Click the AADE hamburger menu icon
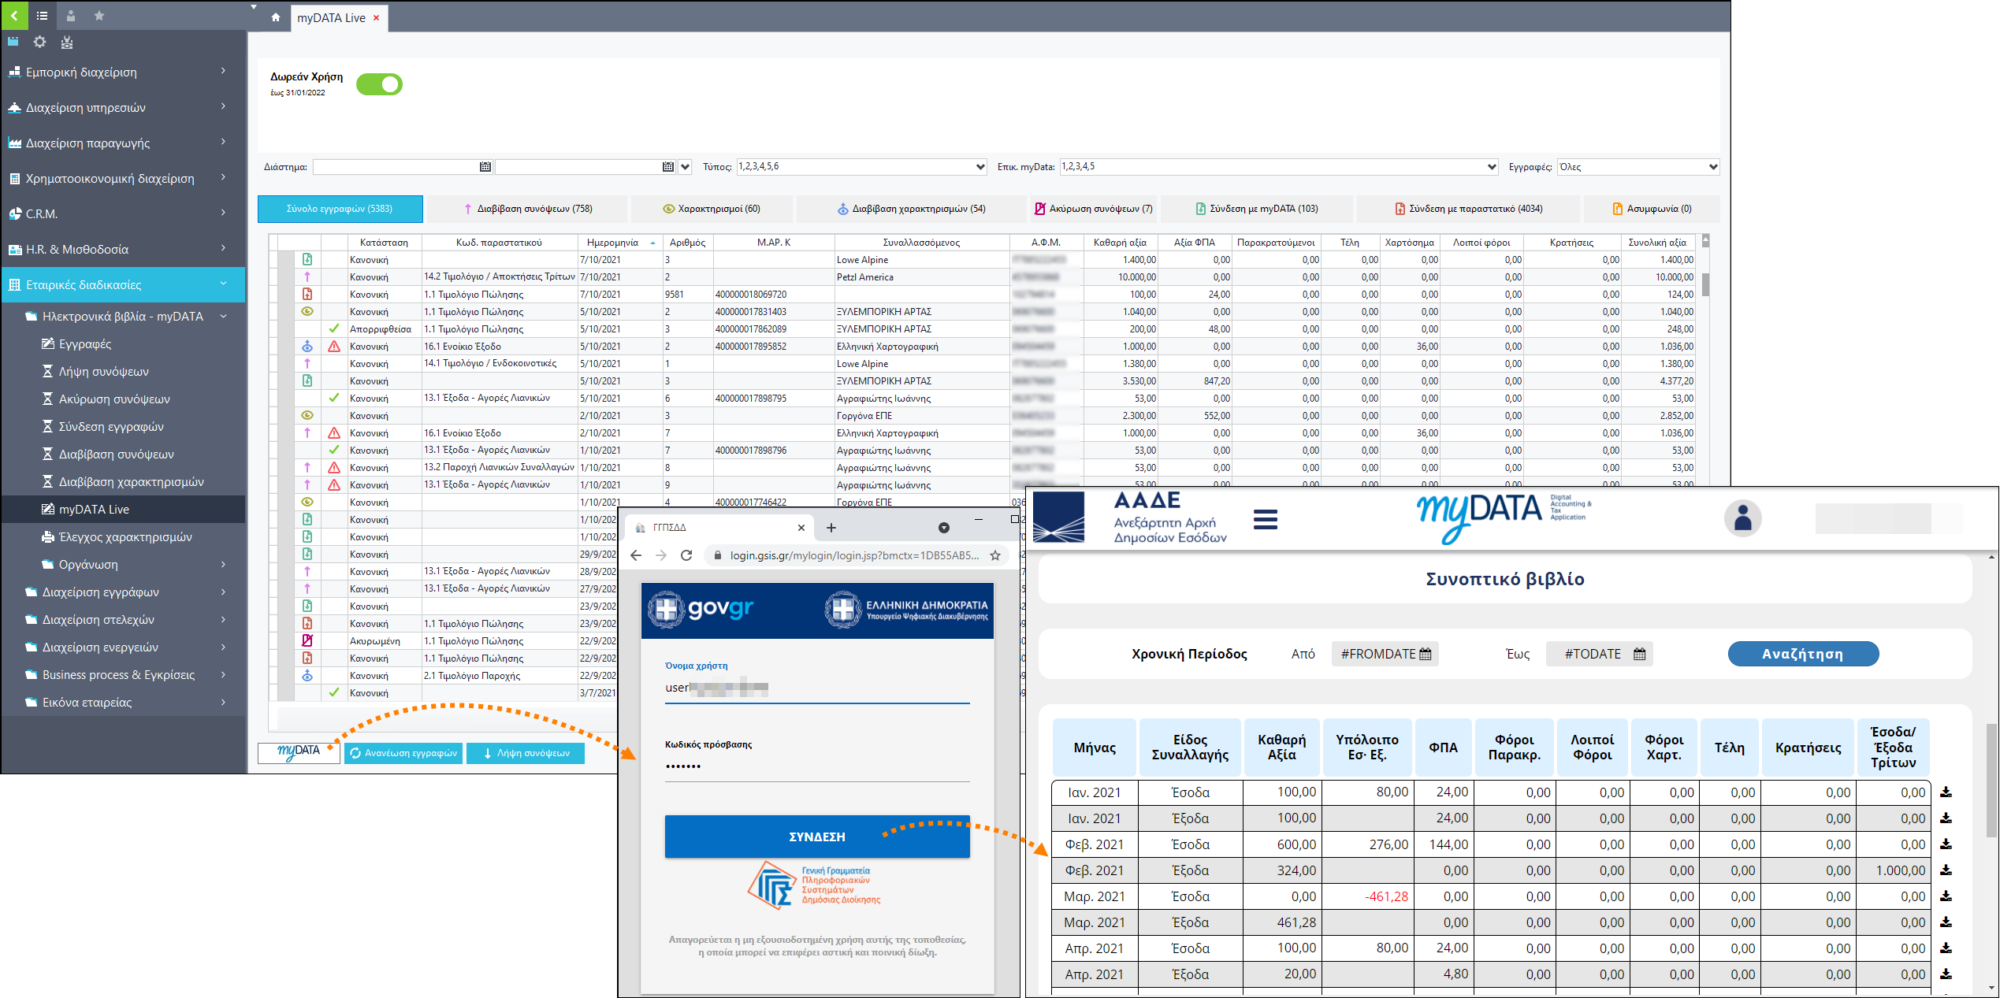2000x998 pixels. pos(1265,520)
